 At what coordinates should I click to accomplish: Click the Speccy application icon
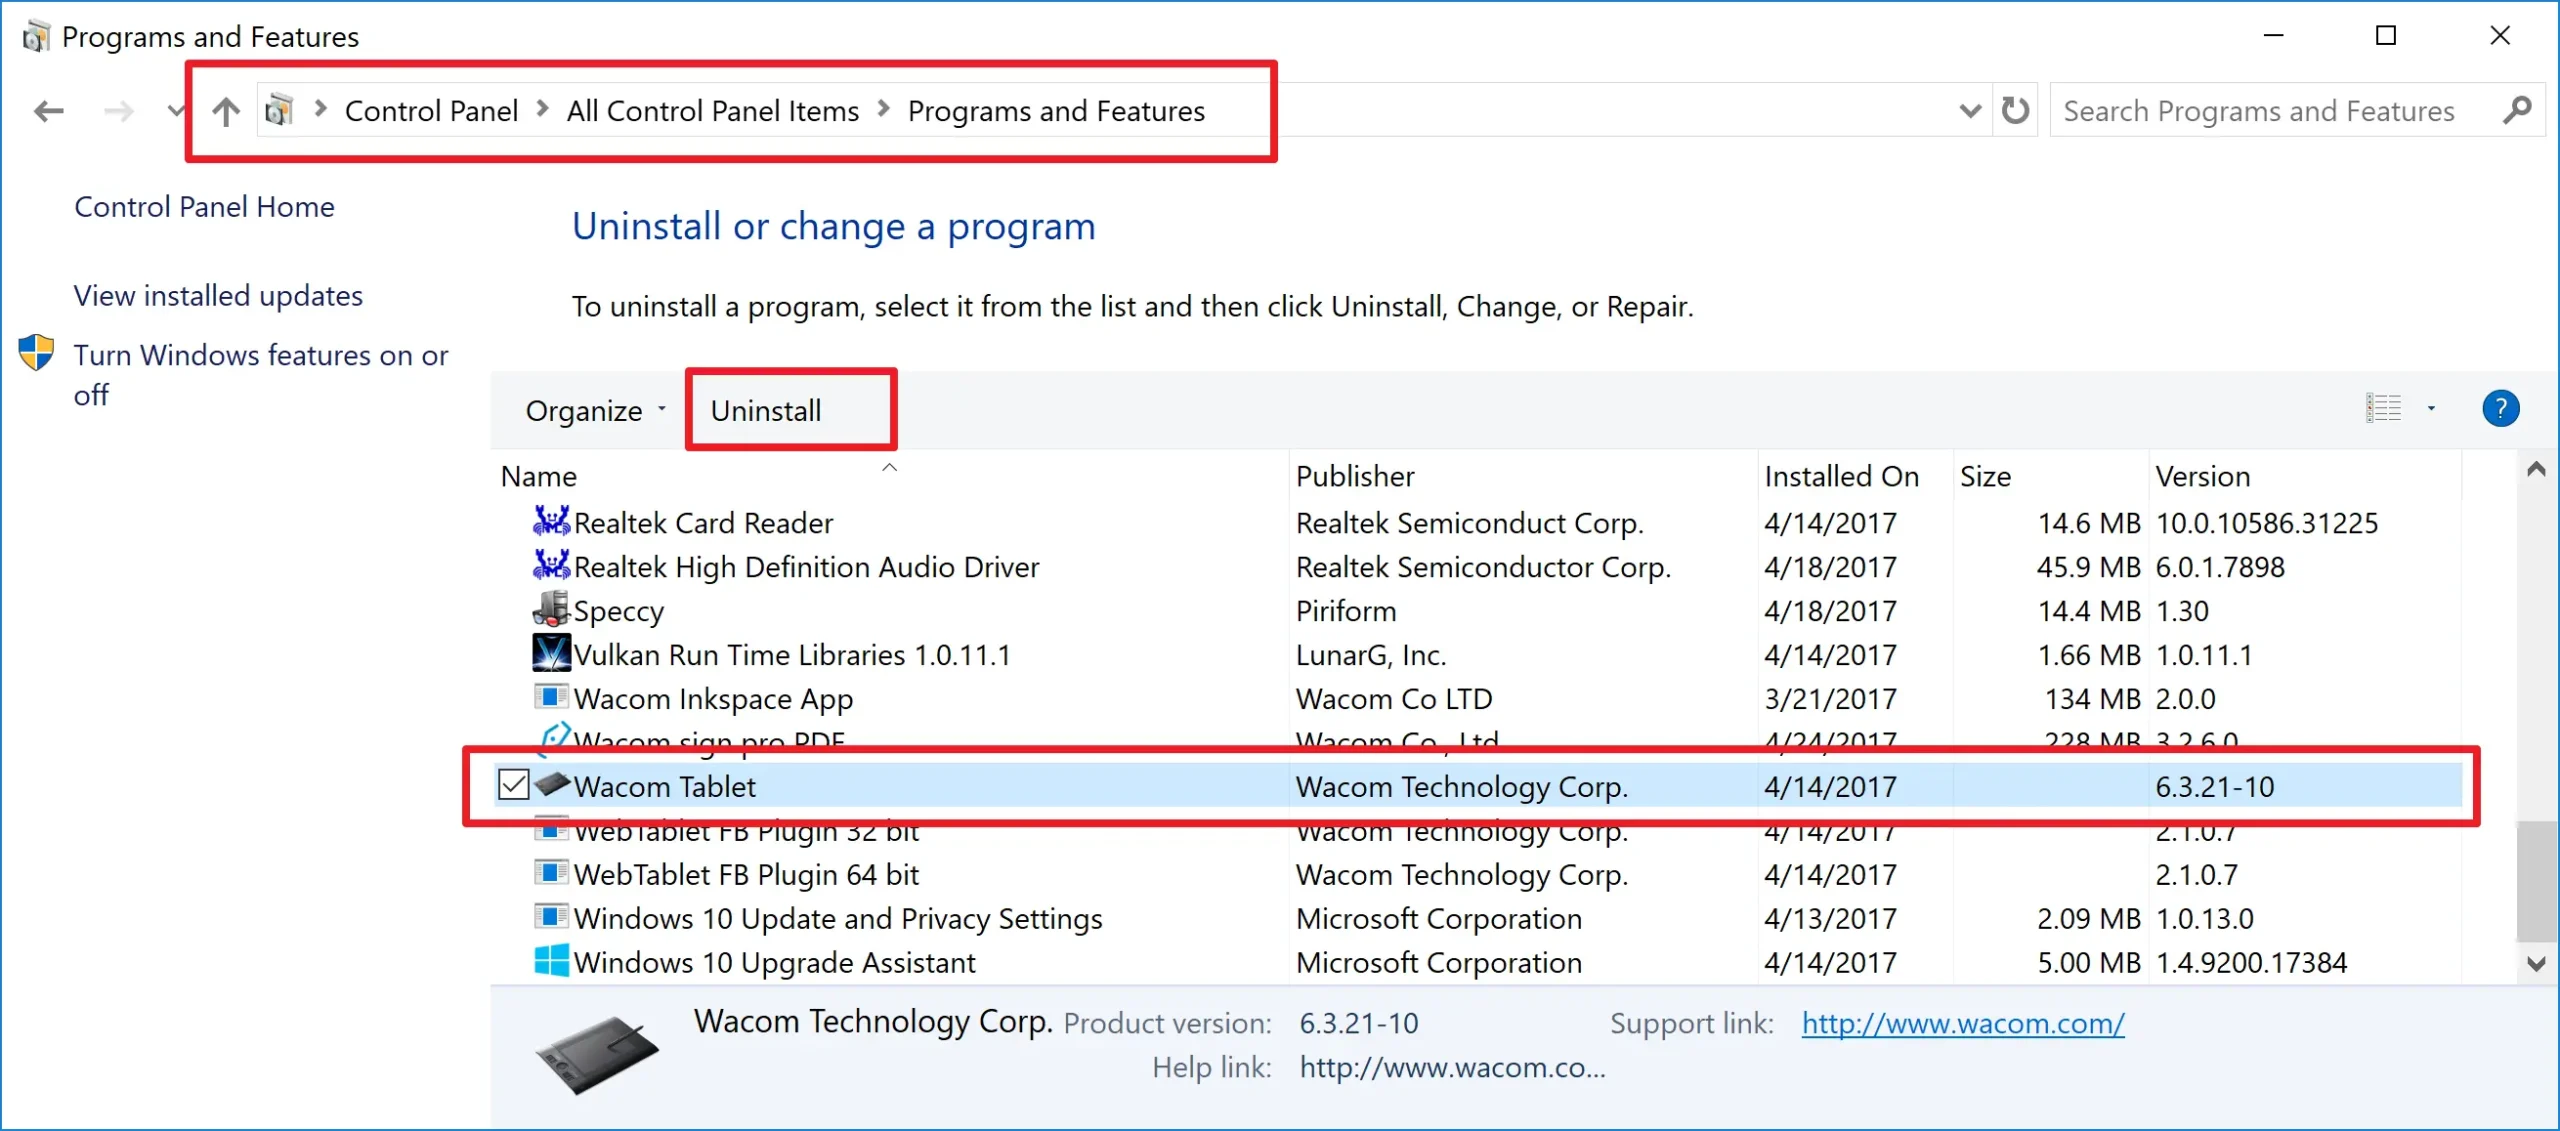[553, 610]
